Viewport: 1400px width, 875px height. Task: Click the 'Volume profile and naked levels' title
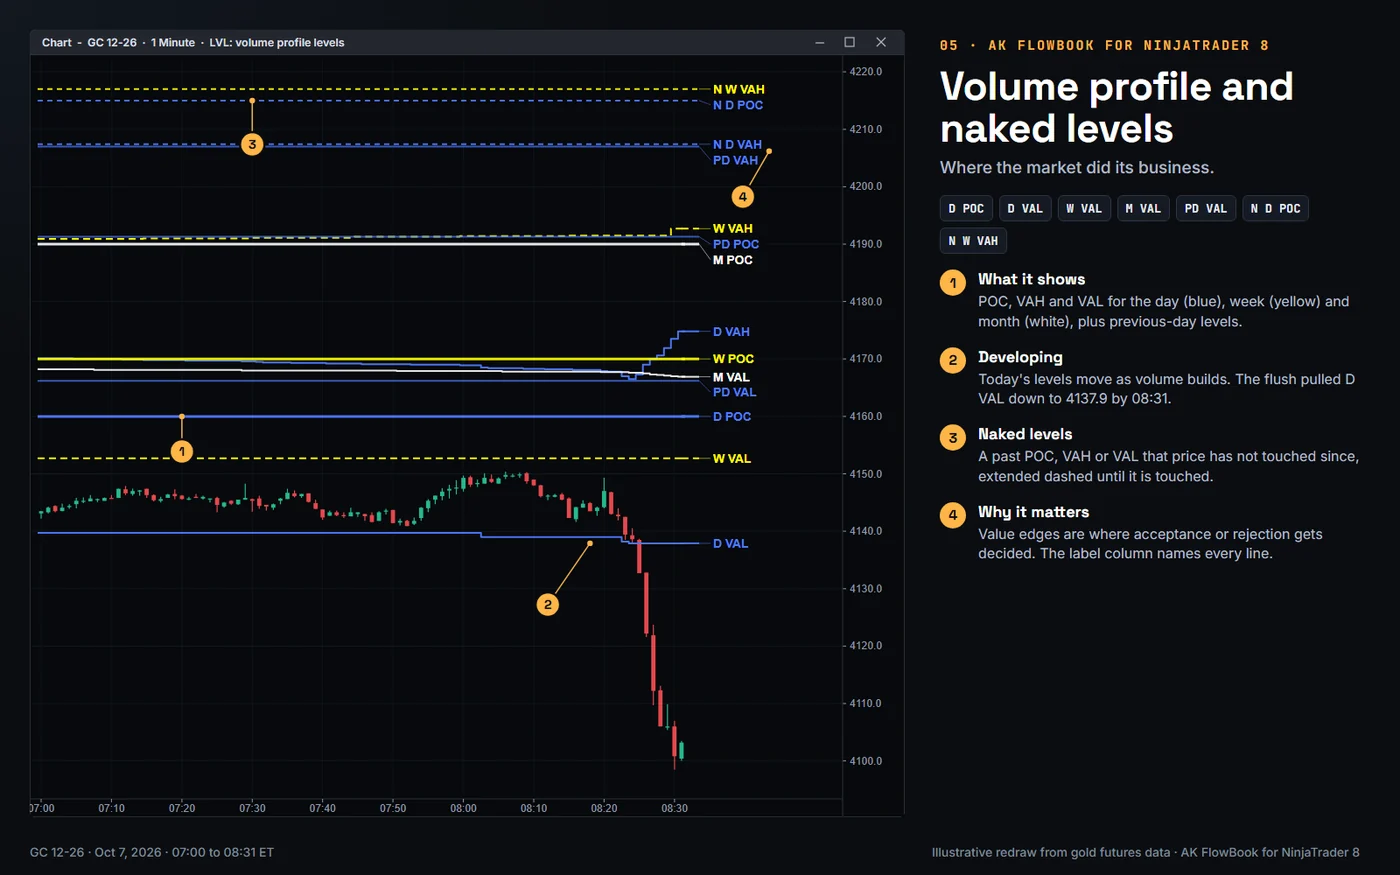[1117, 107]
